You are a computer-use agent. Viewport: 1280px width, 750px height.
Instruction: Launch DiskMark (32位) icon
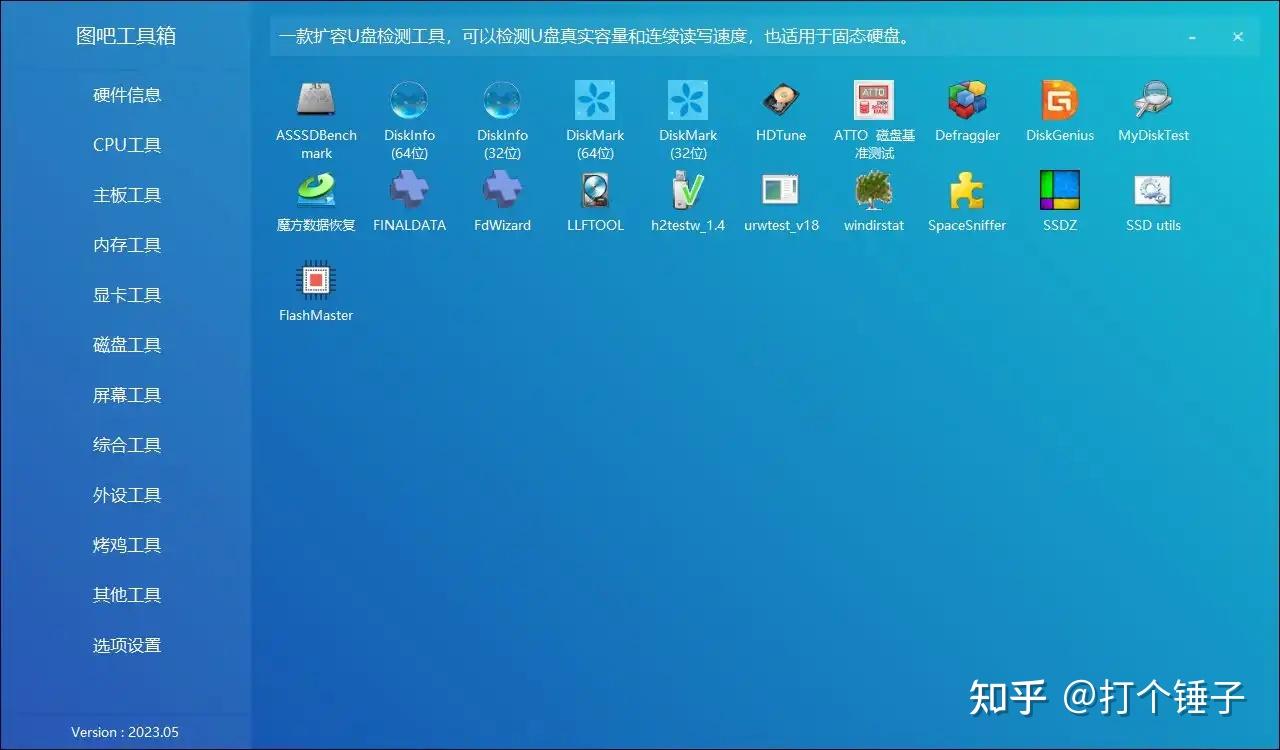pyautogui.click(x=688, y=100)
